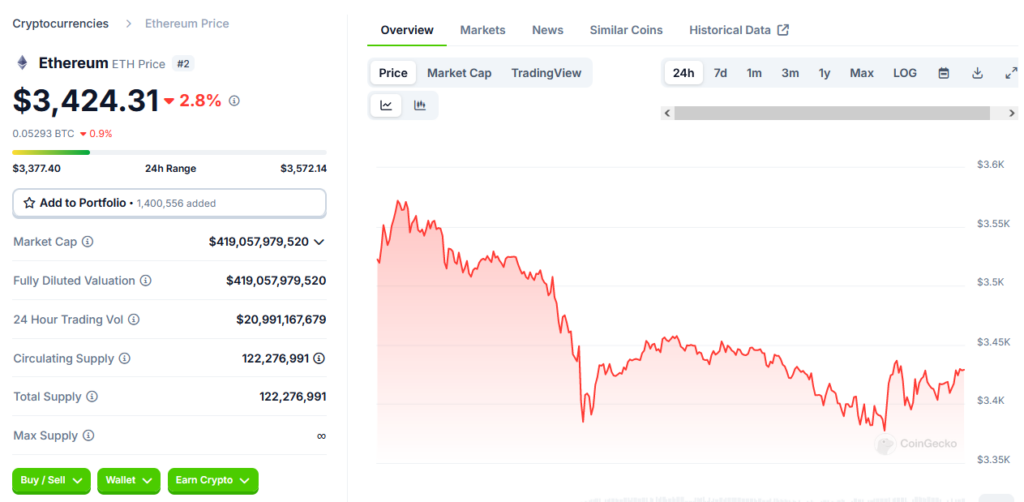The width and height of the screenshot is (1024, 502).
Task: Click the Max Supply info icon
Action: (x=88, y=435)
